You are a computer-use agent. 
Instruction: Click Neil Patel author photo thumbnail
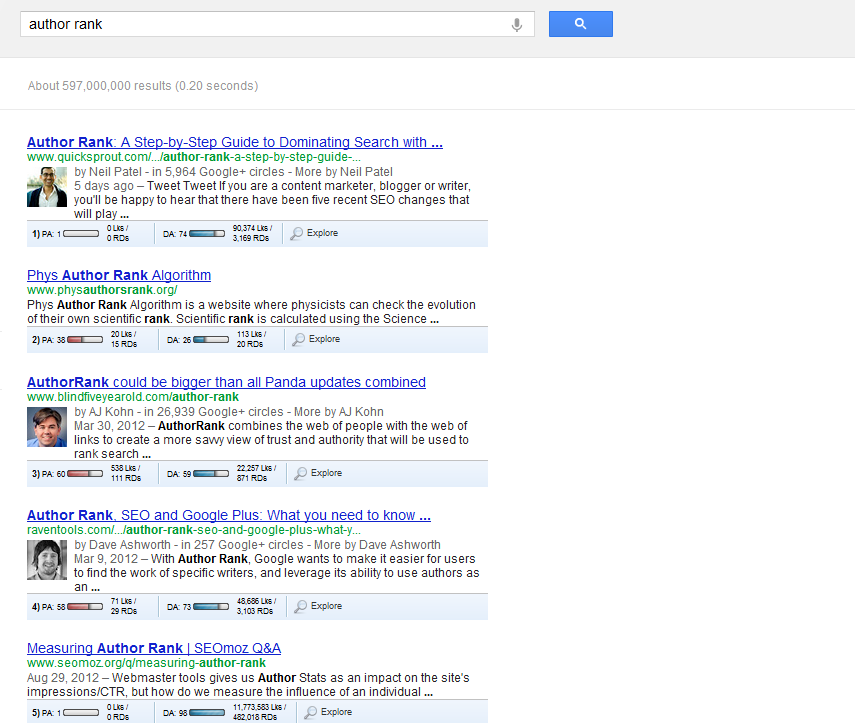[x=47, y=187]
